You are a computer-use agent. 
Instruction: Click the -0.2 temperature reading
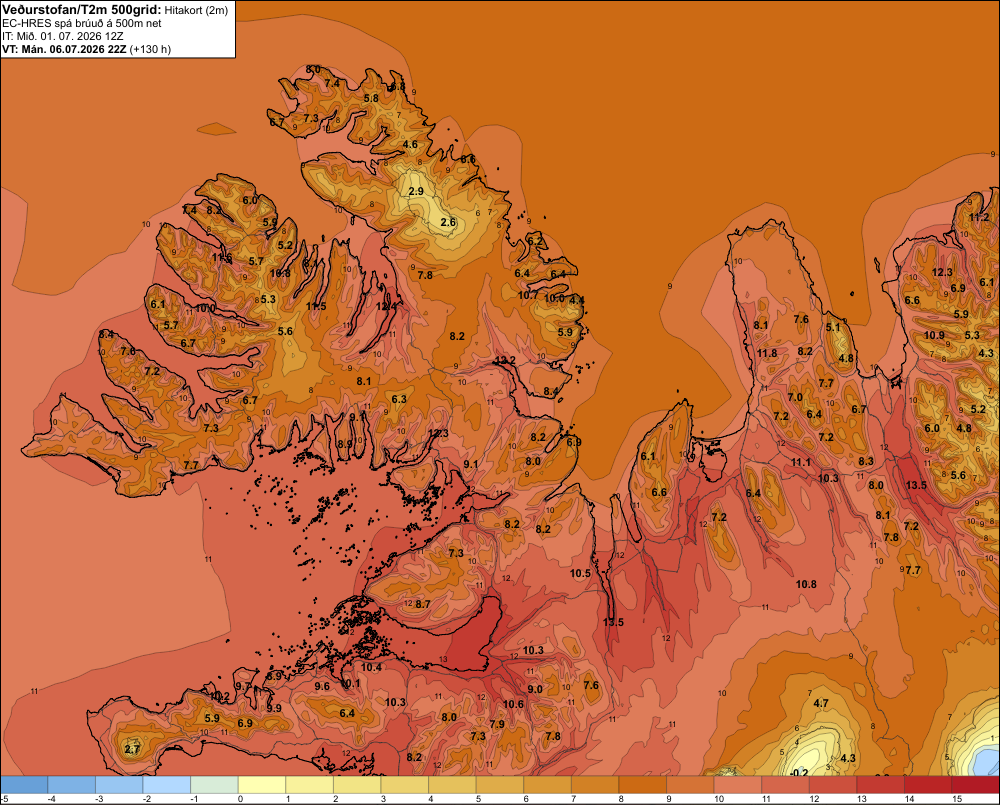[x=798, y=773]
